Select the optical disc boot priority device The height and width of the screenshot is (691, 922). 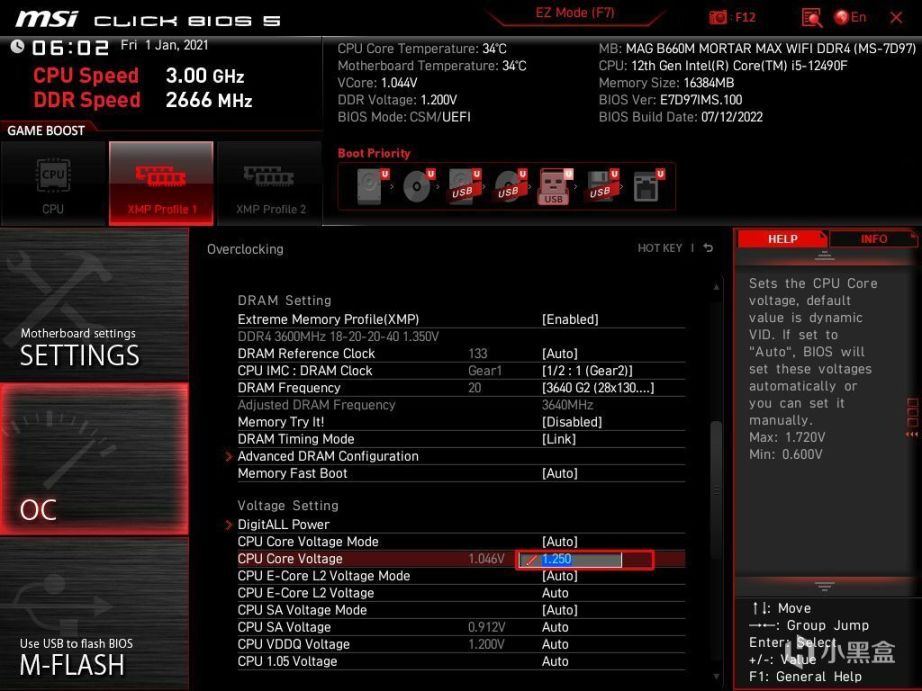pos(418,186)
